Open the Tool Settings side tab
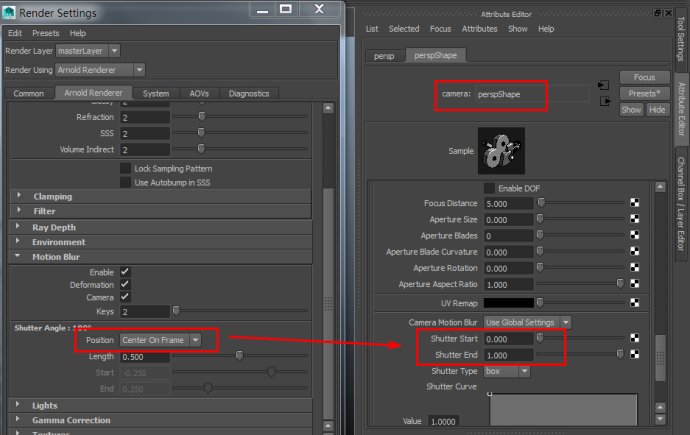 681,39
